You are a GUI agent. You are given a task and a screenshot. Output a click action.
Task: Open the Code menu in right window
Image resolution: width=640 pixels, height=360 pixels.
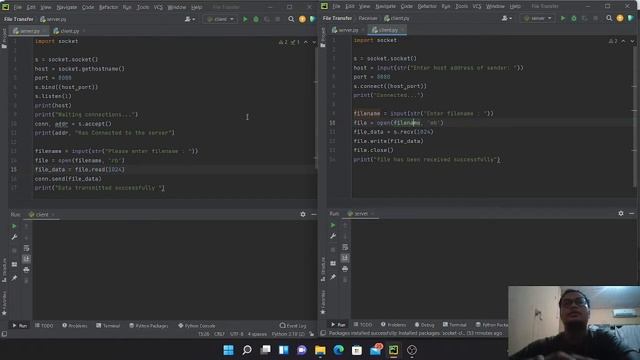(407, 7)
